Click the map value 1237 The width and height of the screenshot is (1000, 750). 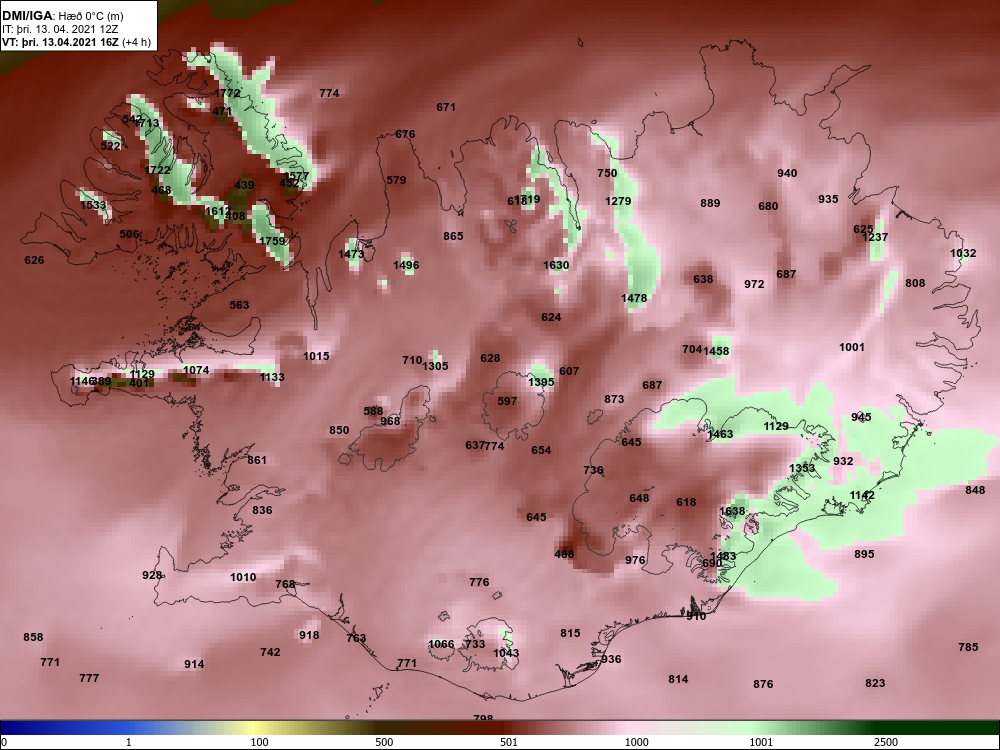click(x=875, y=237)
